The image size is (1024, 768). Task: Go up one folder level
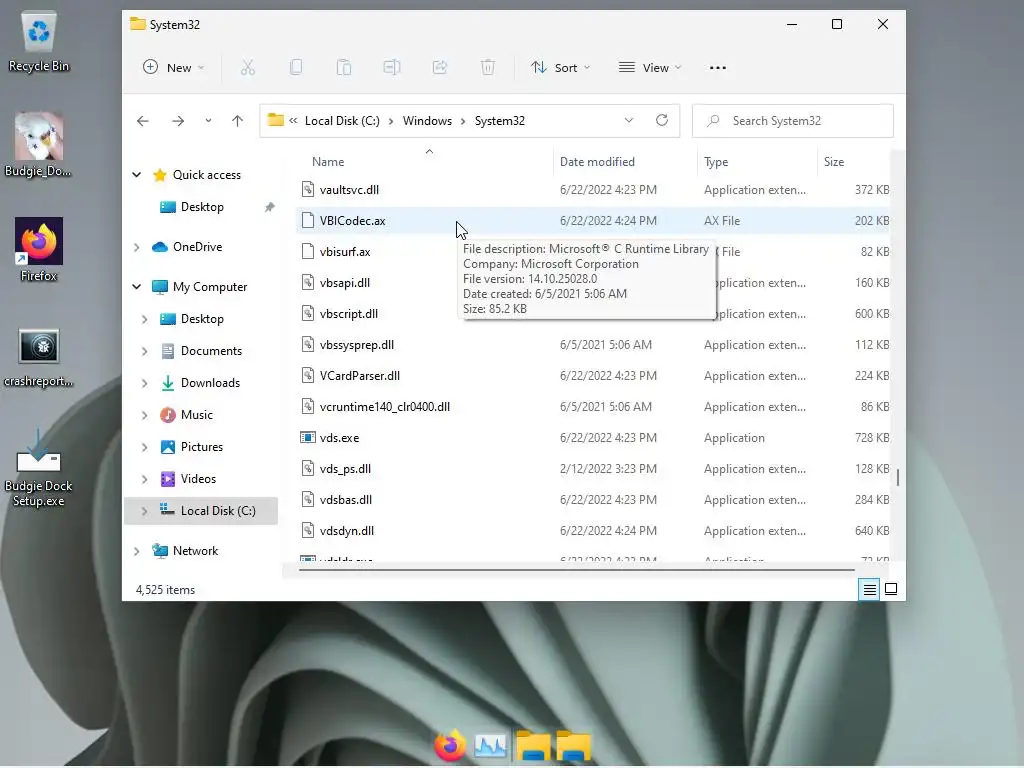tap(238, 121)
